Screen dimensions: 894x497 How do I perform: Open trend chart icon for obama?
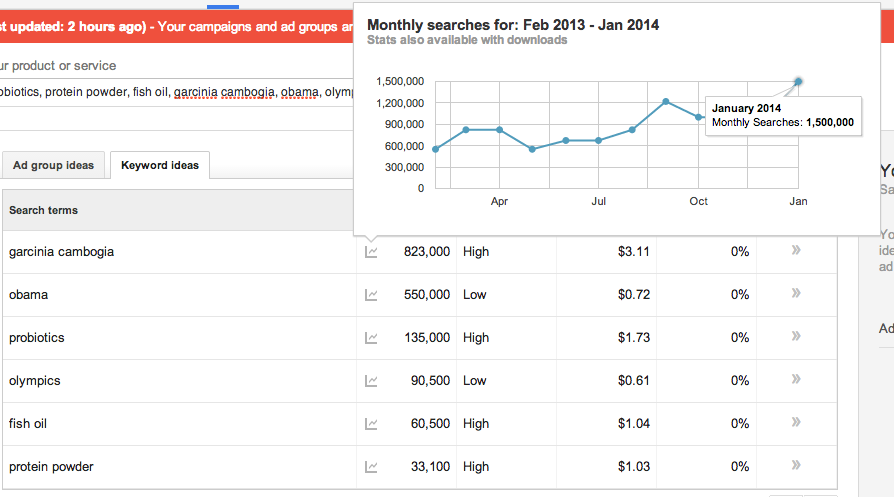point(371,295)
